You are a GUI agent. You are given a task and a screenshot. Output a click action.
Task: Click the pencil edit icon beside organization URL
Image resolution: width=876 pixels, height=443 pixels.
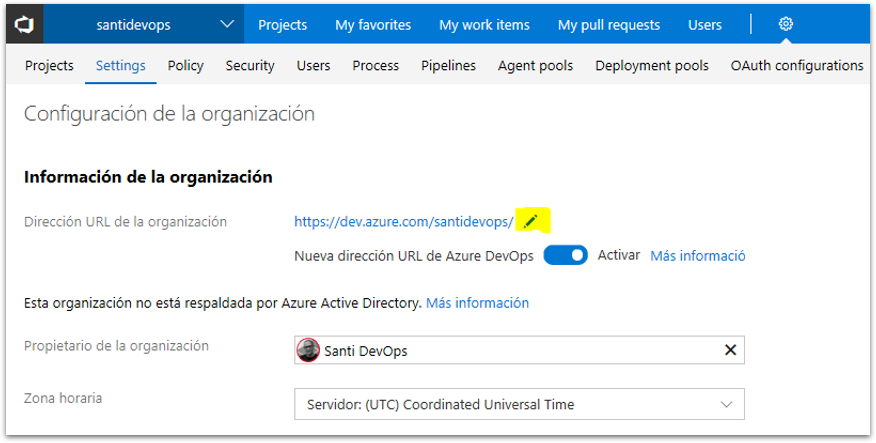(530, 221)
